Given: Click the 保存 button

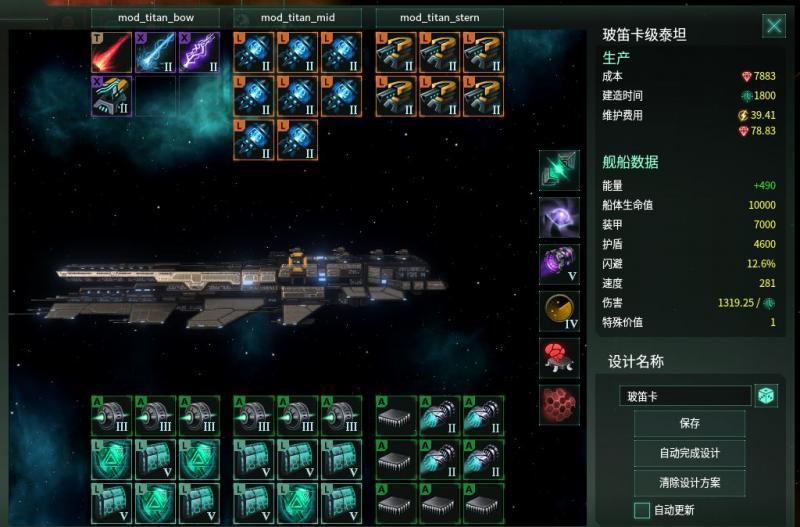Looking at the screenshot, I should click(689, 423).
